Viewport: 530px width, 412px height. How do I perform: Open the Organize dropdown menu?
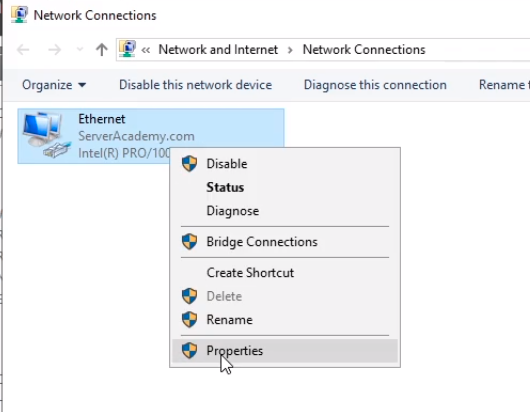54,85
